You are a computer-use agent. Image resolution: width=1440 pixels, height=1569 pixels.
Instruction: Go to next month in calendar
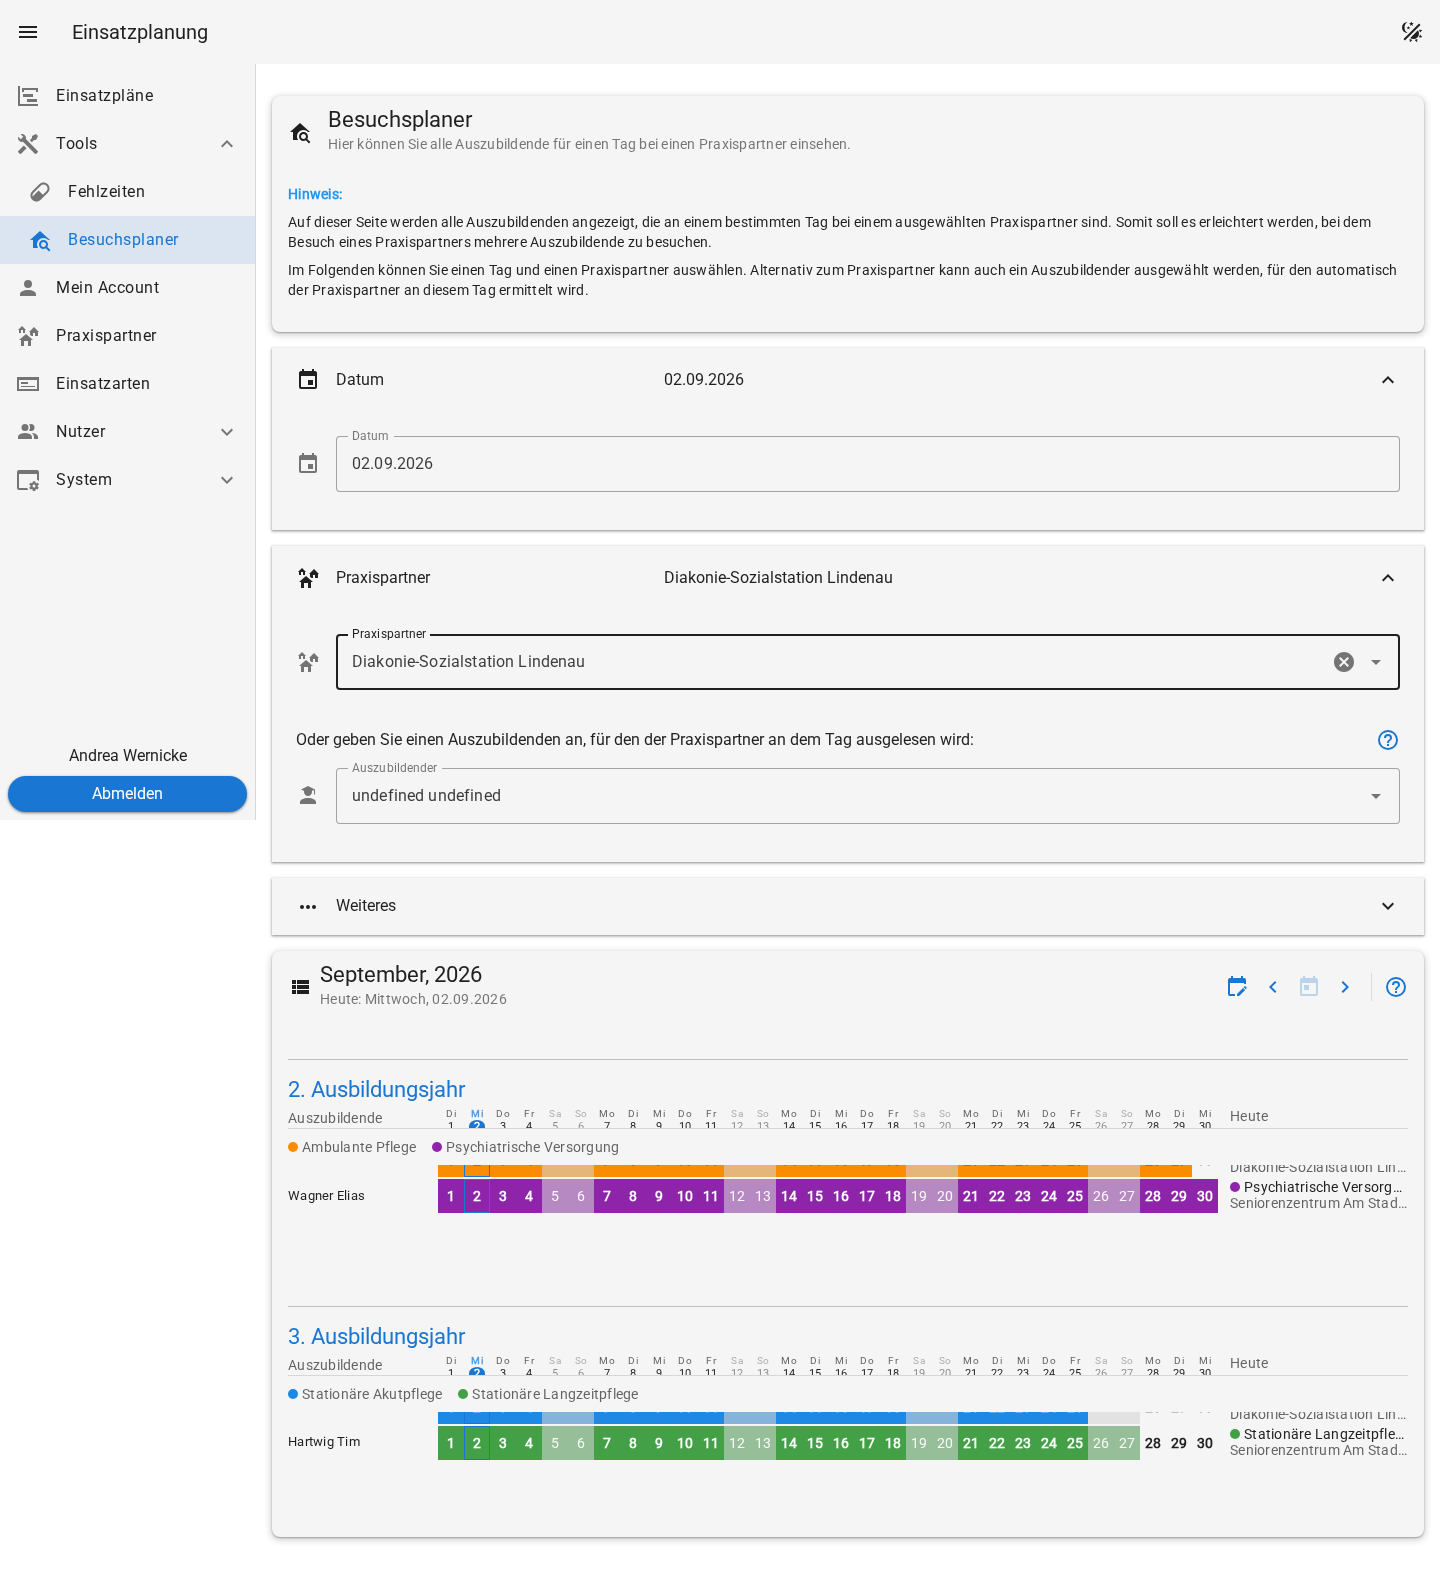coord(1345,987)
